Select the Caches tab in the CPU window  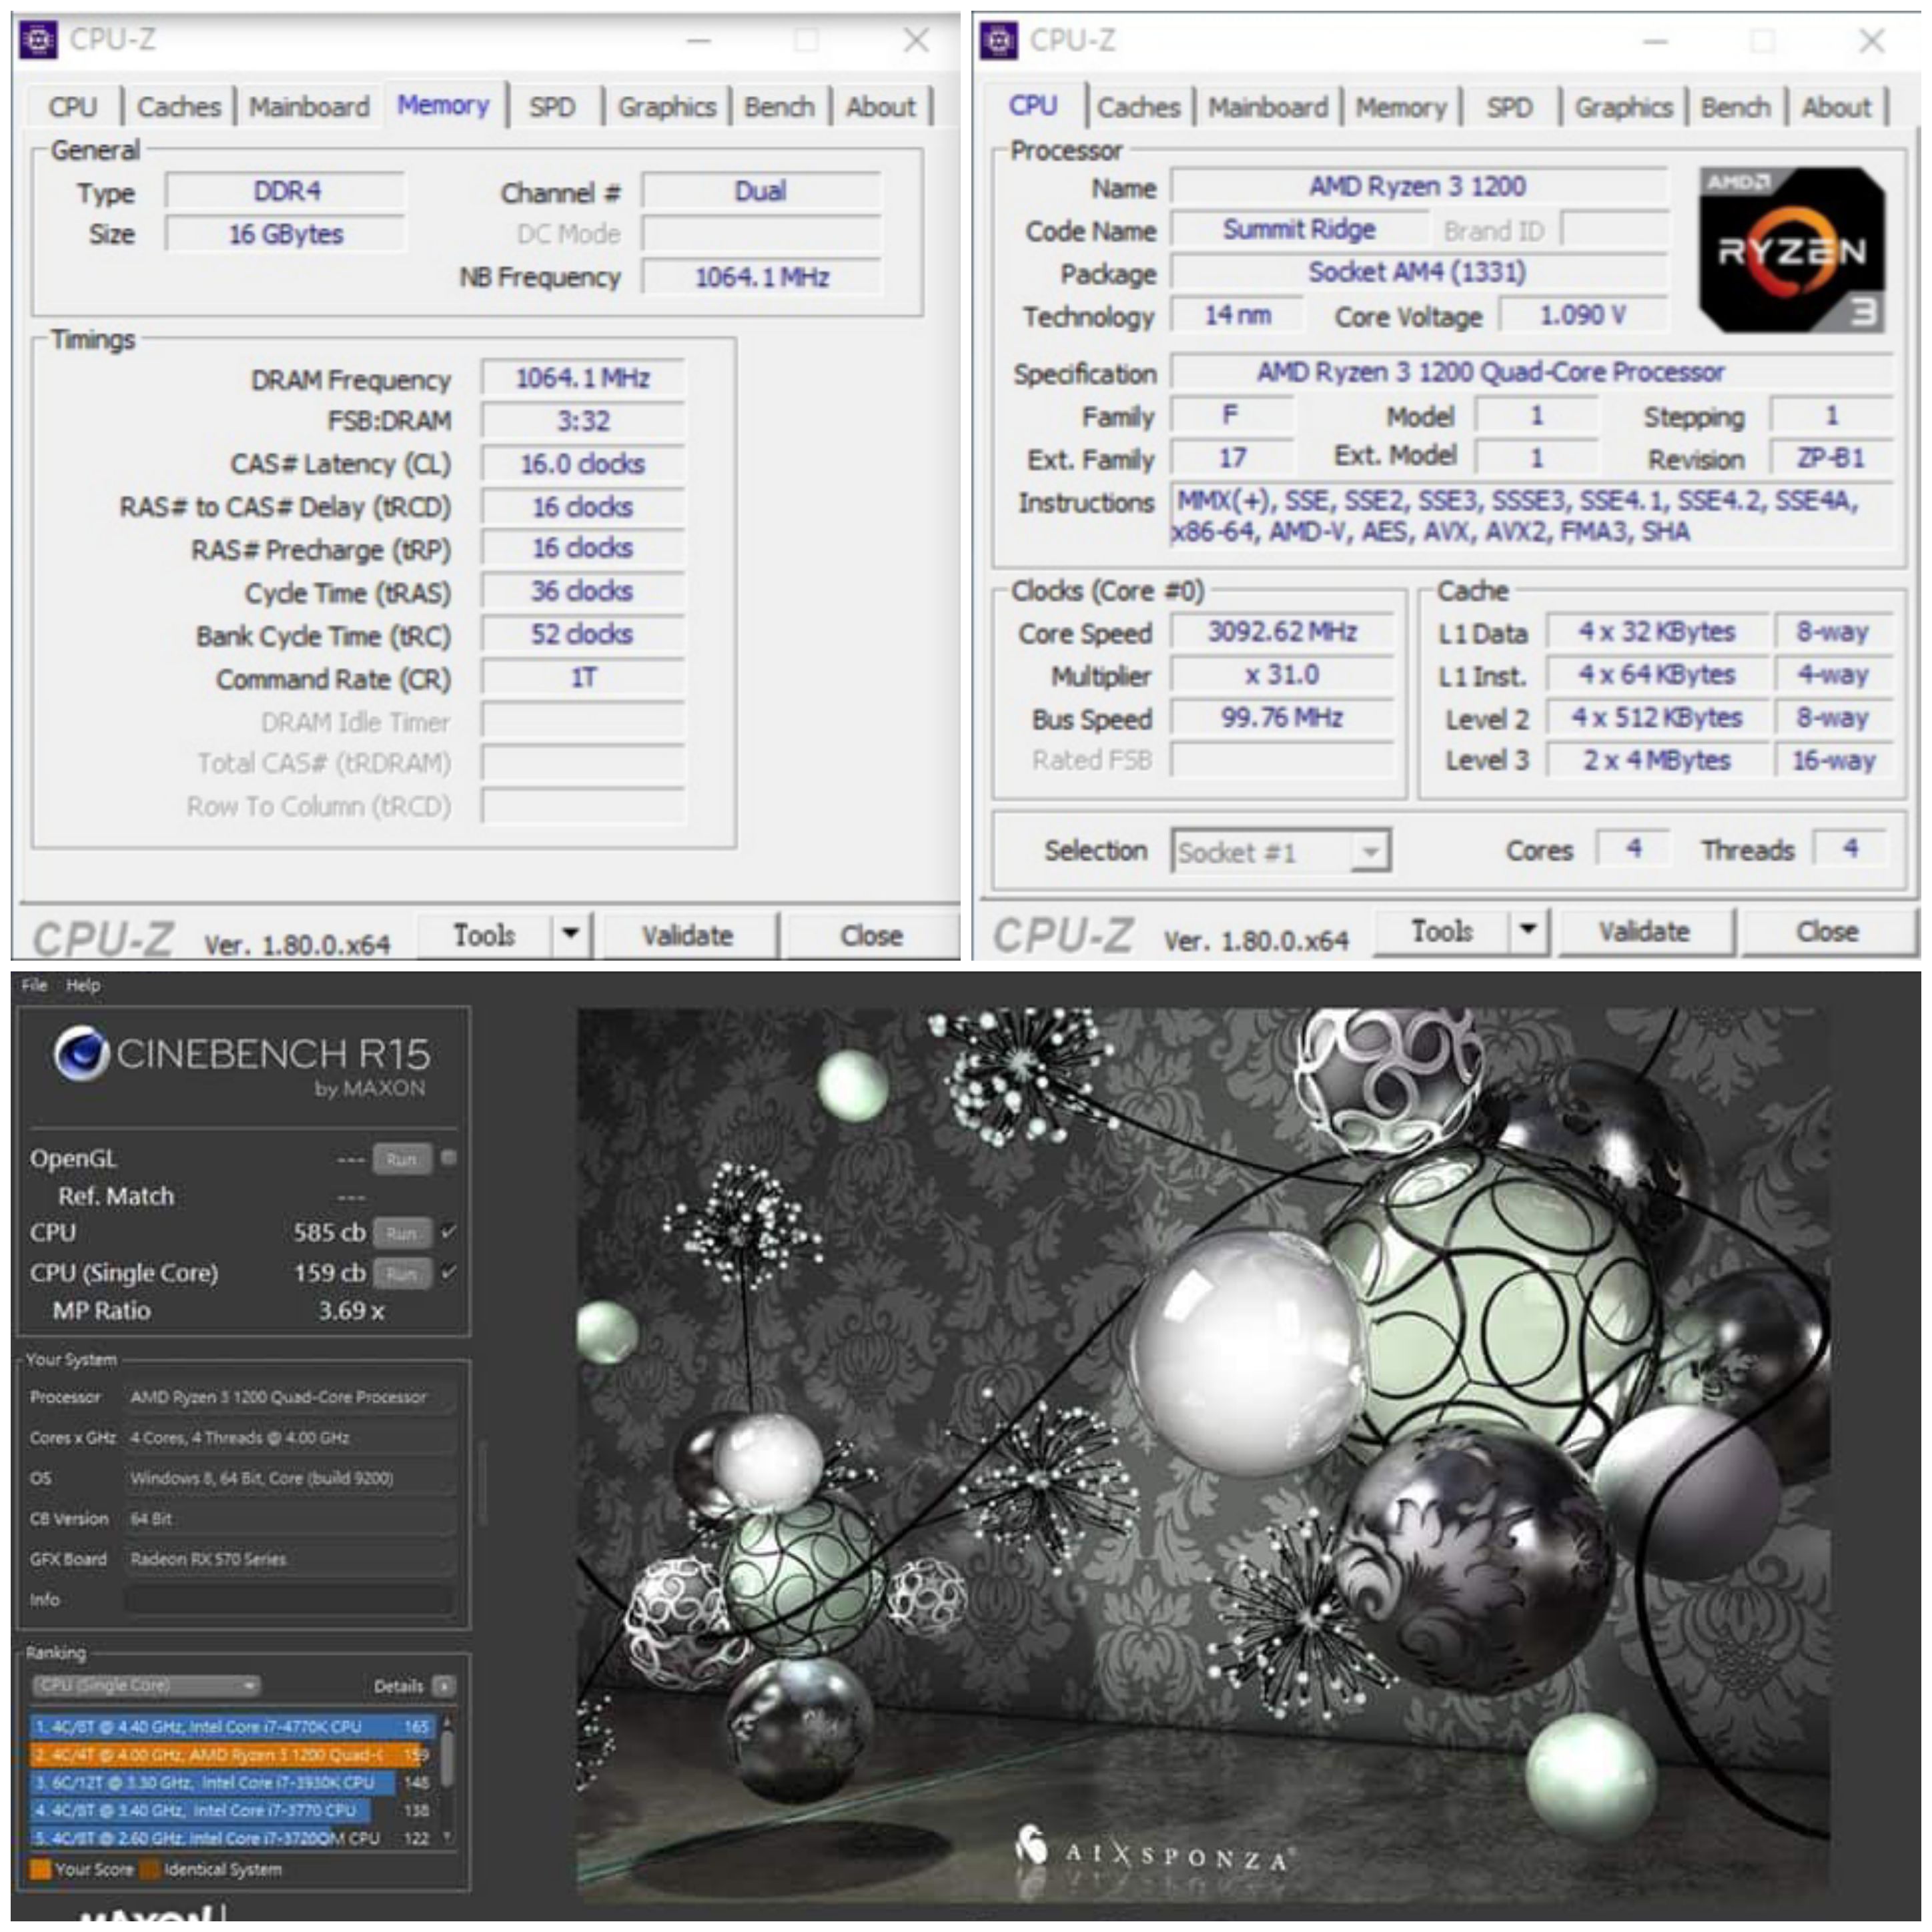[1139, 107]
